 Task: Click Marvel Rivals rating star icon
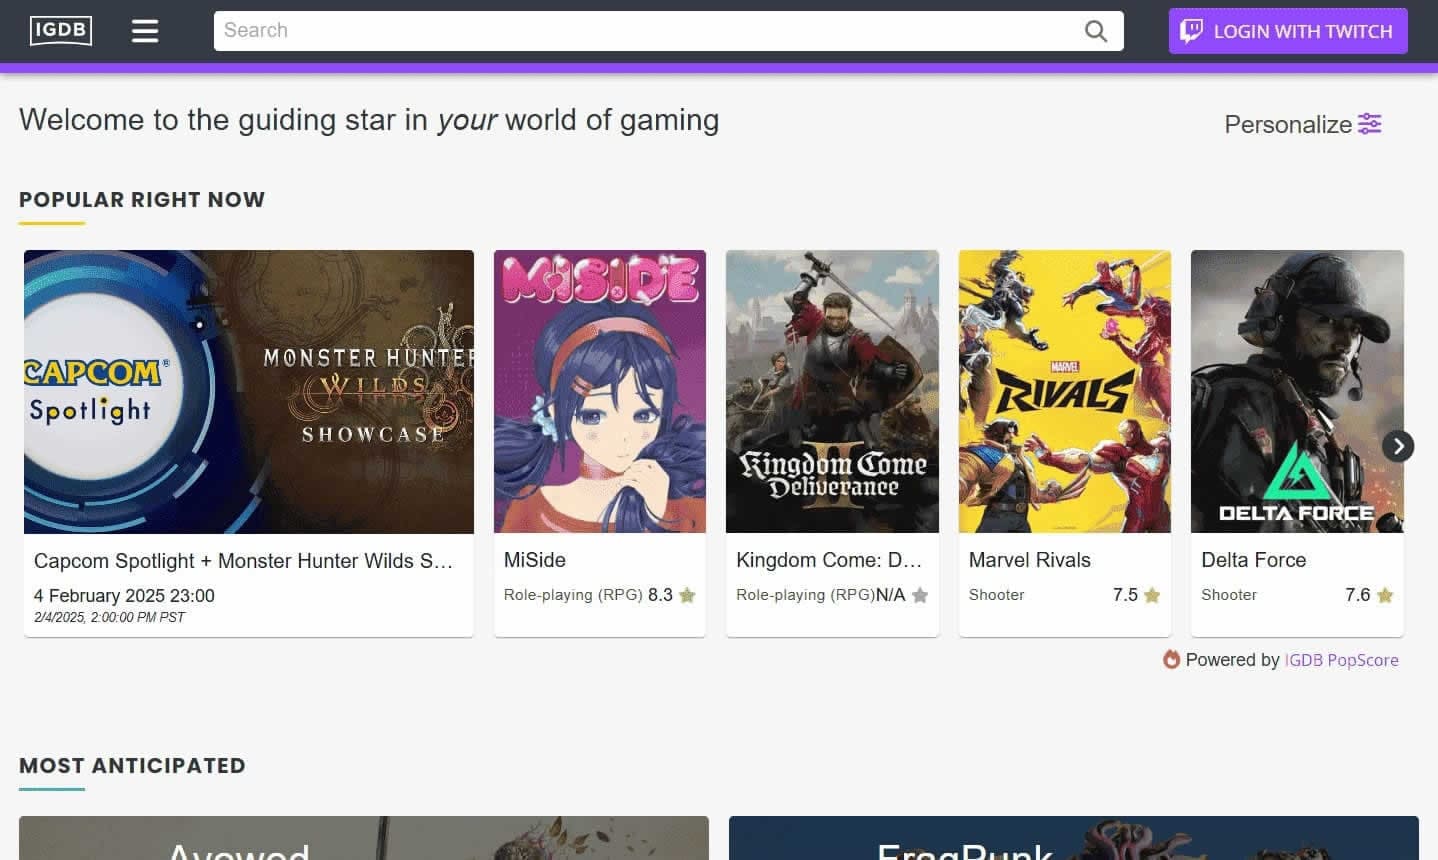(1152, 595)
